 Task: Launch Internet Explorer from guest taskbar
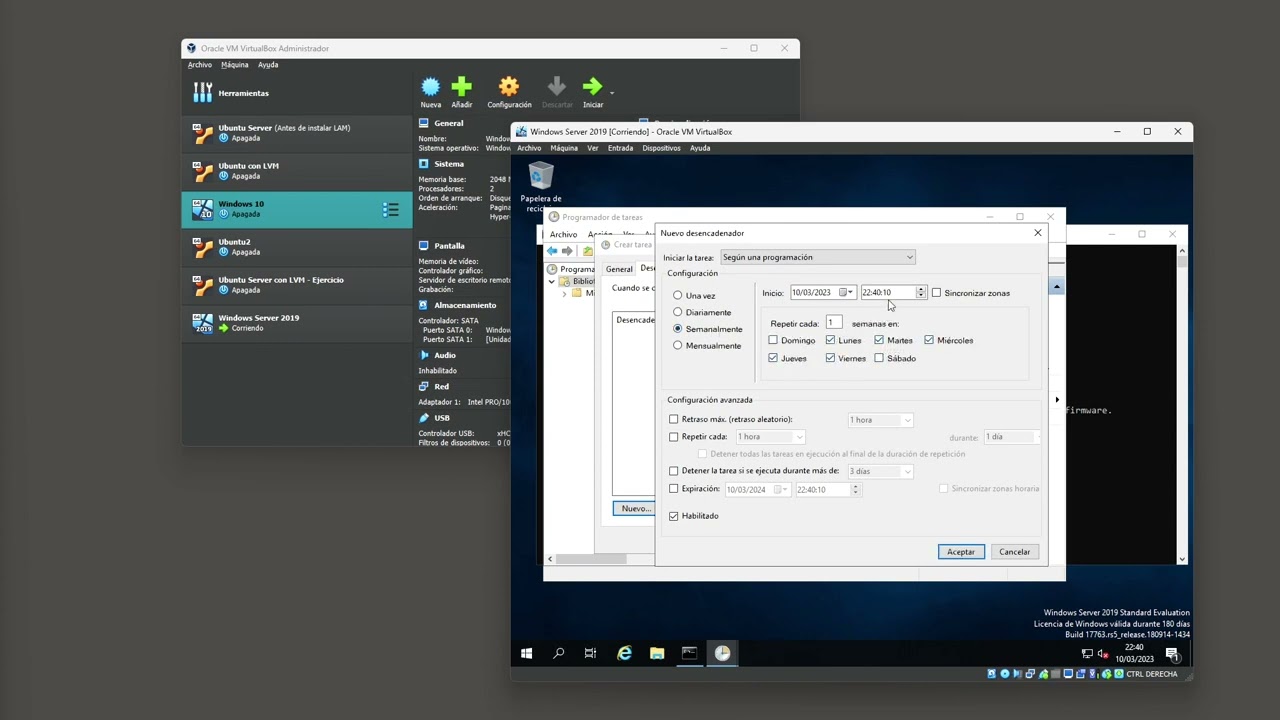(624, 654)
